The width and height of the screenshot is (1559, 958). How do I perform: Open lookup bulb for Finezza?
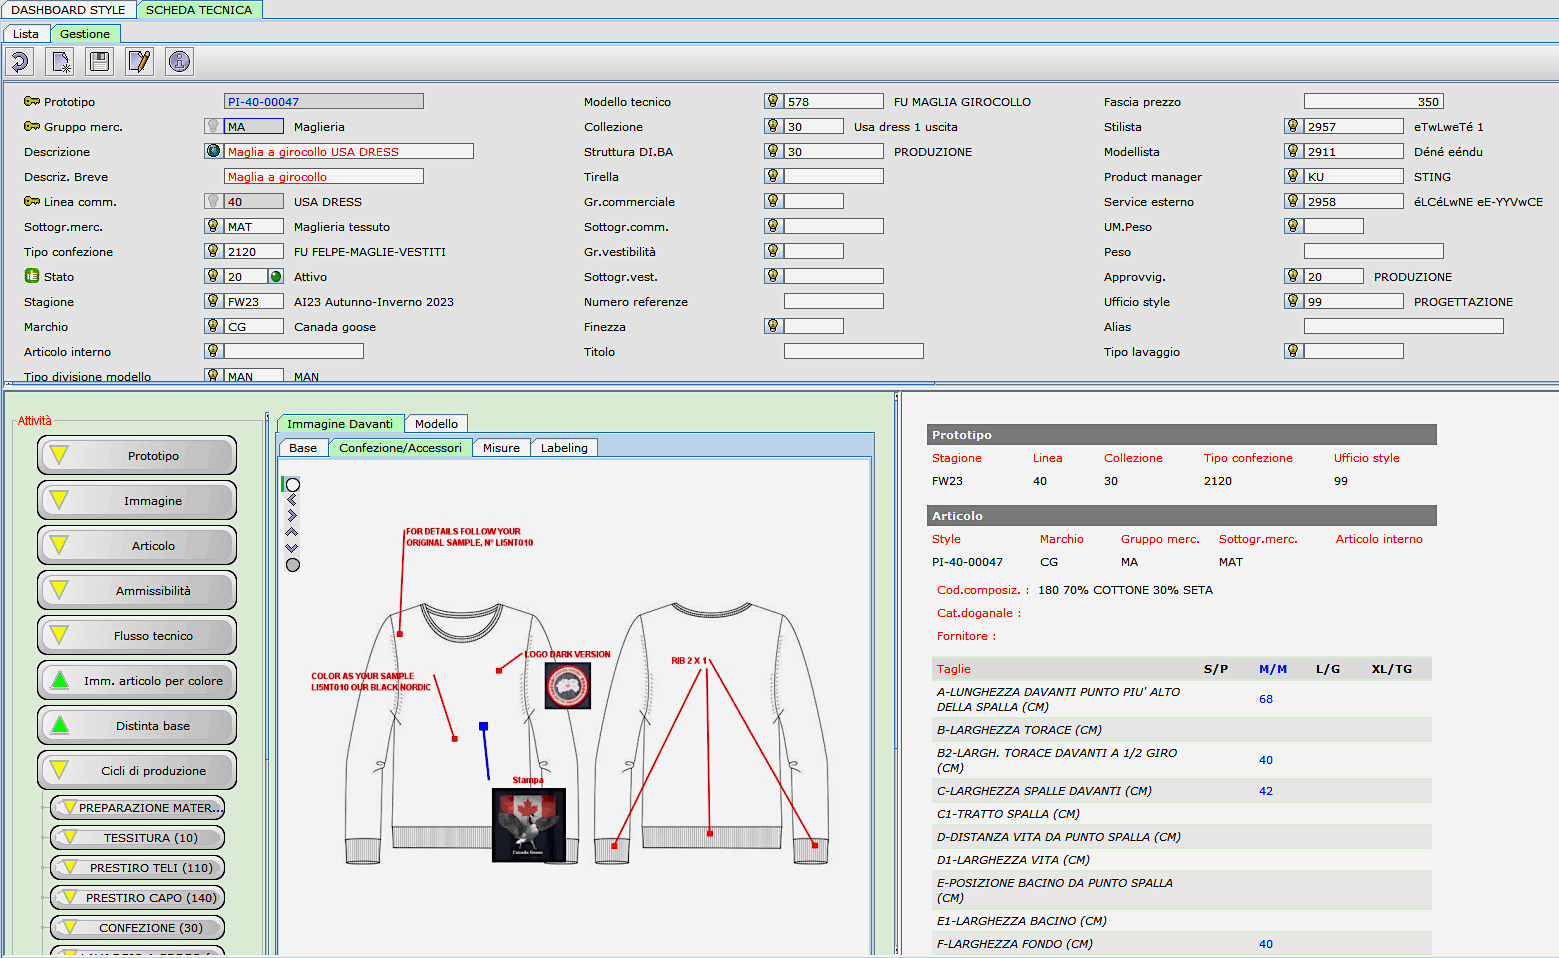coord(773,326)
